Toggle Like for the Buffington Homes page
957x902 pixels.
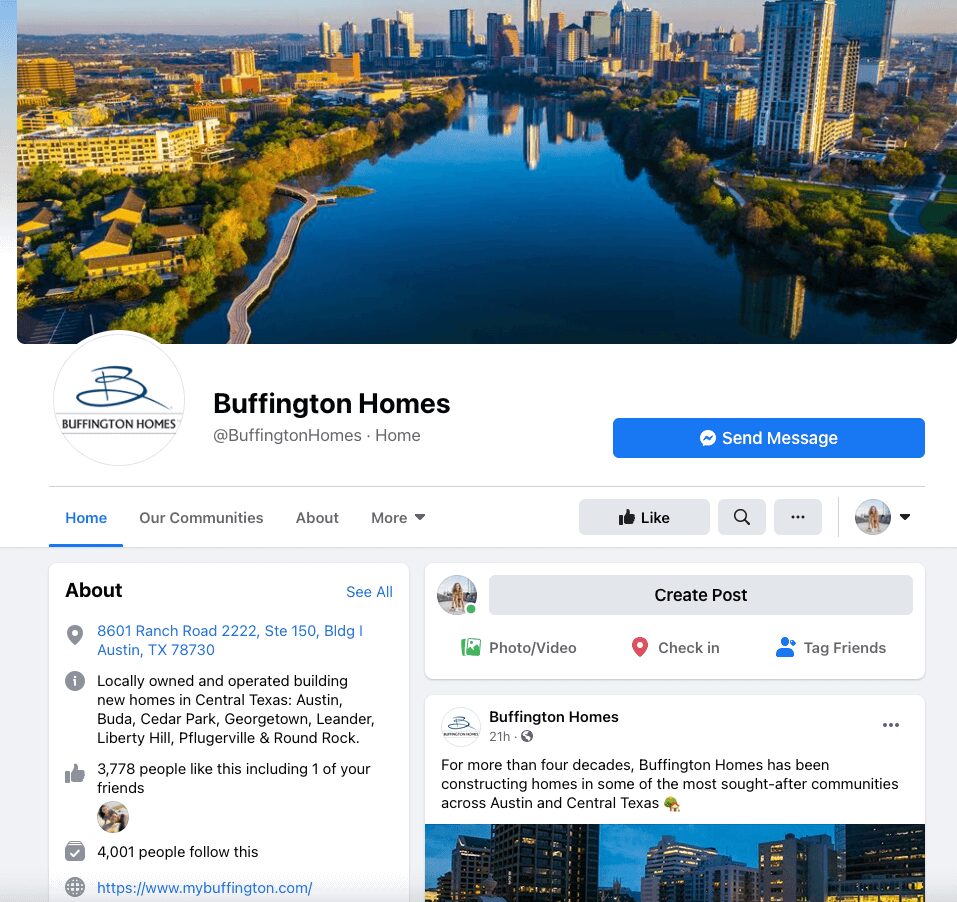pyautogui.click(x=644, y=517)
